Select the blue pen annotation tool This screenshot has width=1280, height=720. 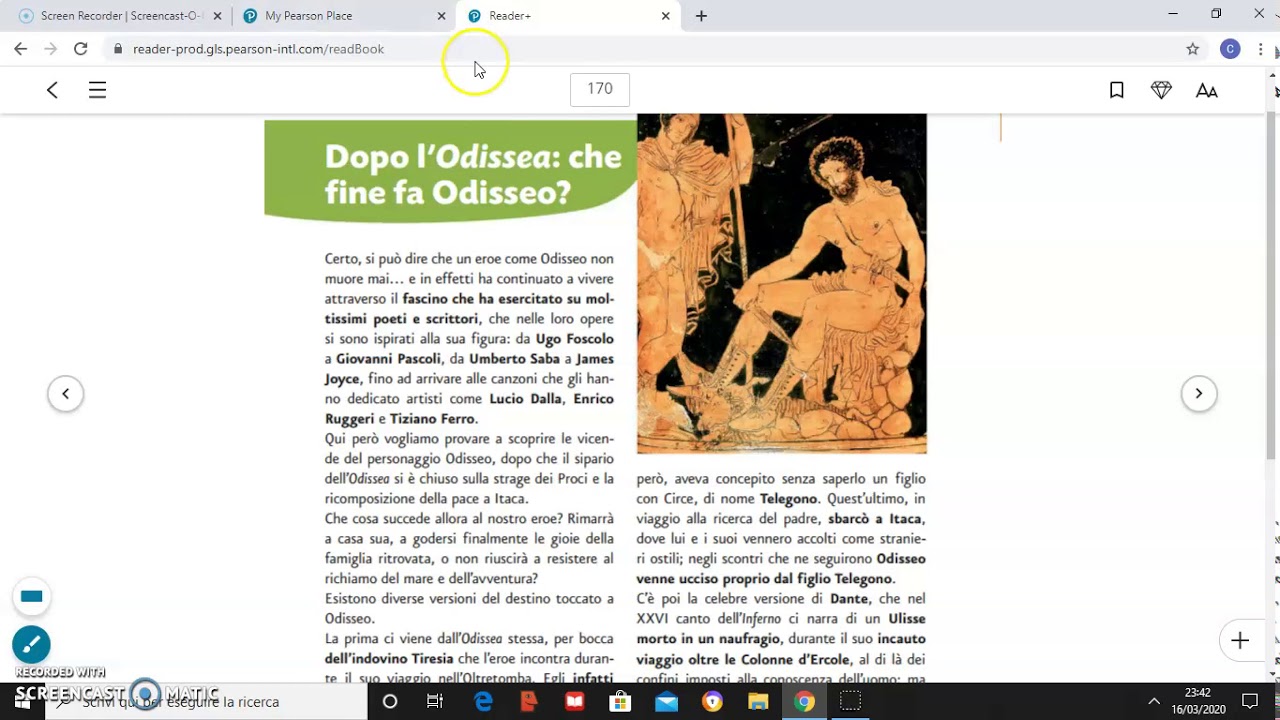click(31, 645)
